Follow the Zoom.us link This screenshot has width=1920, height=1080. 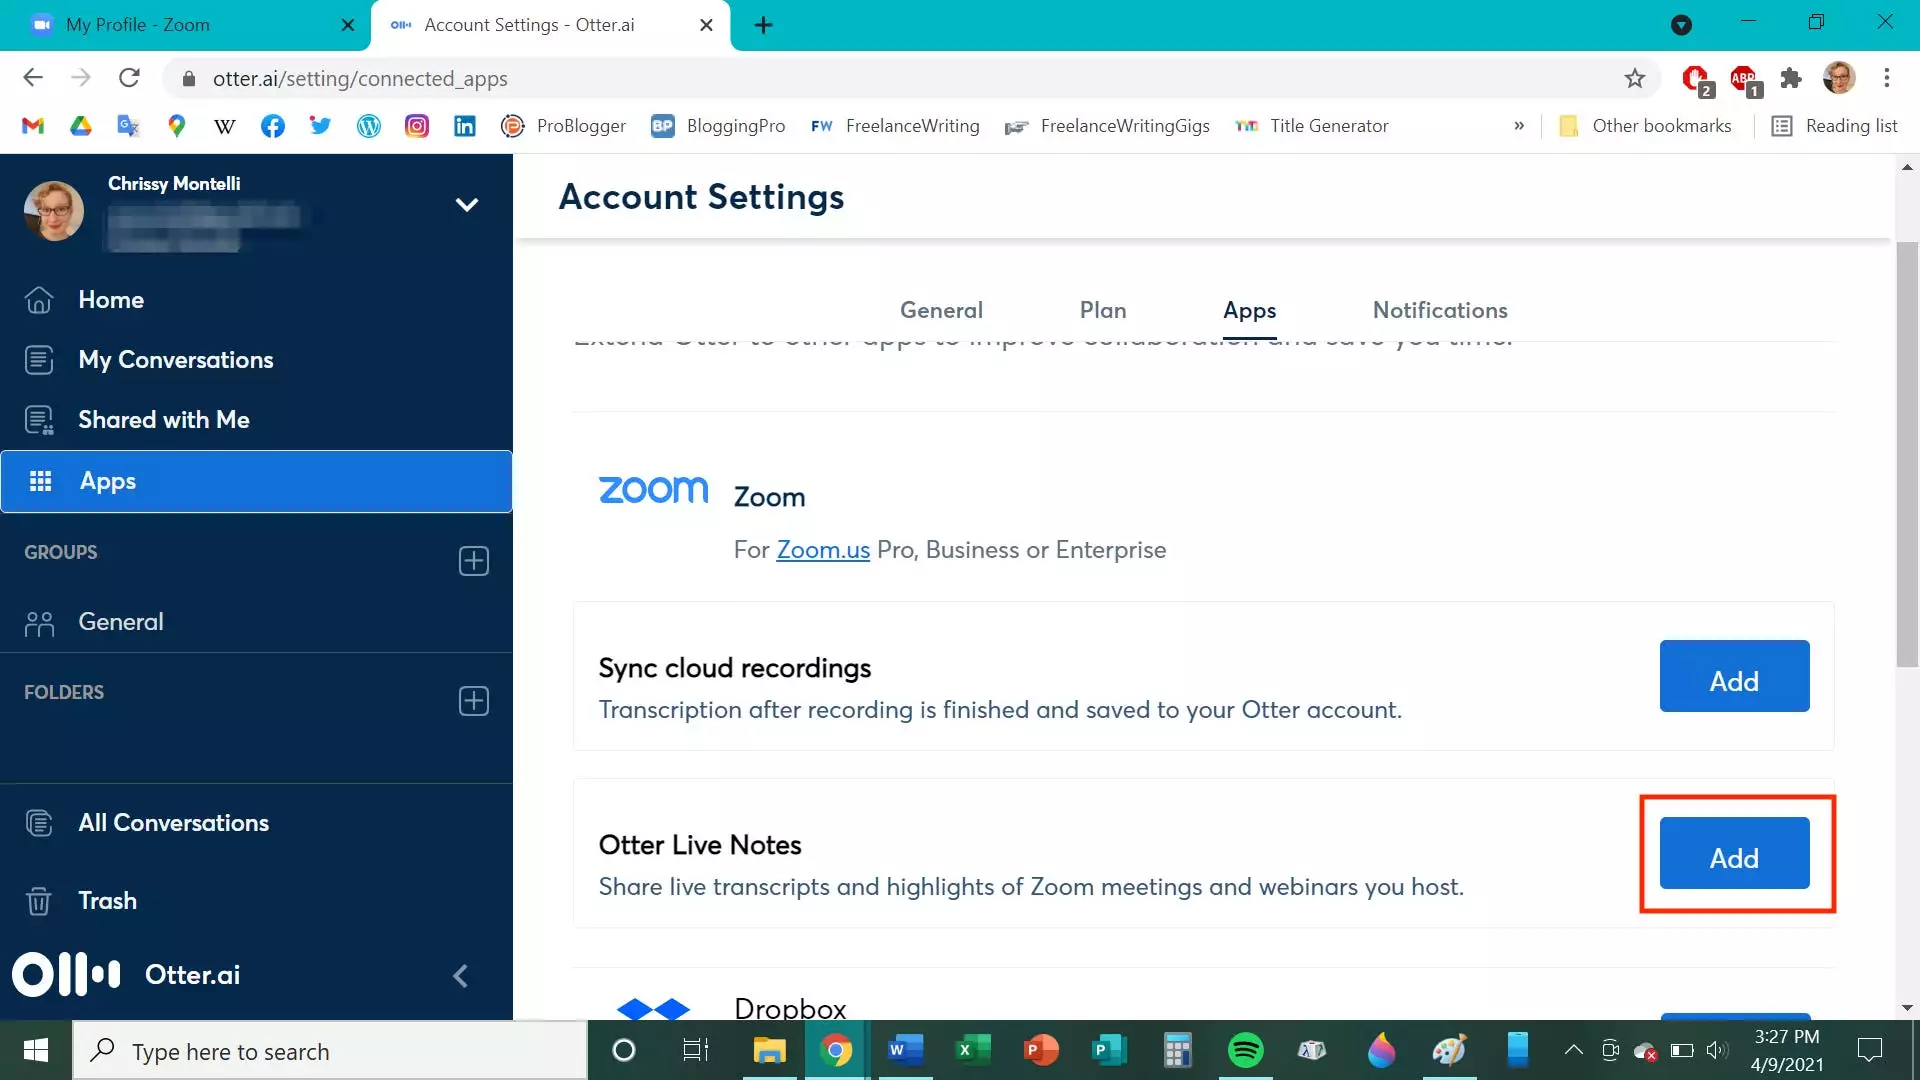click(x=823, y=550)
